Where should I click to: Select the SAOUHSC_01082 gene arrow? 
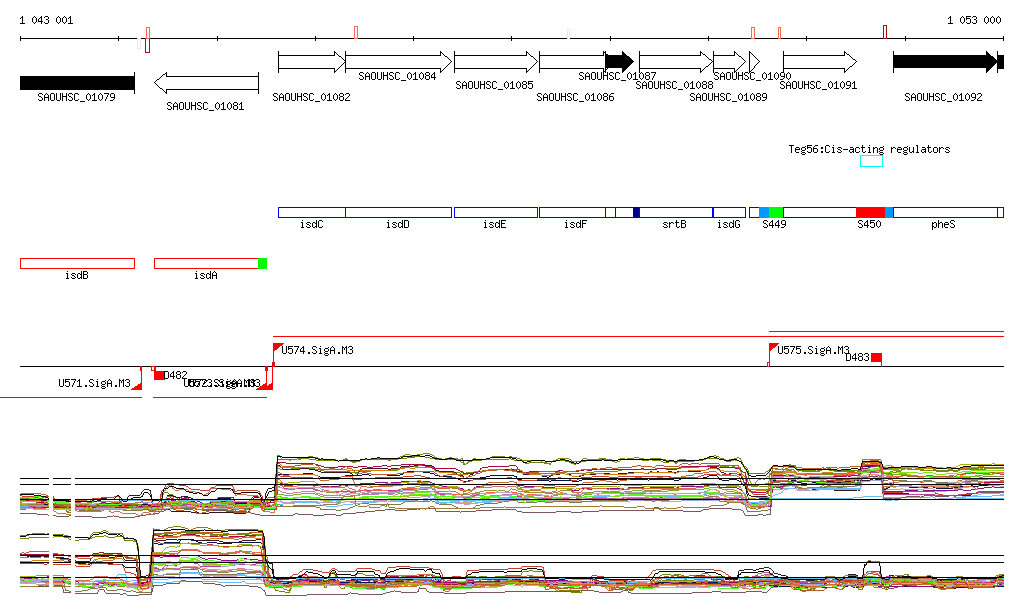311,62
